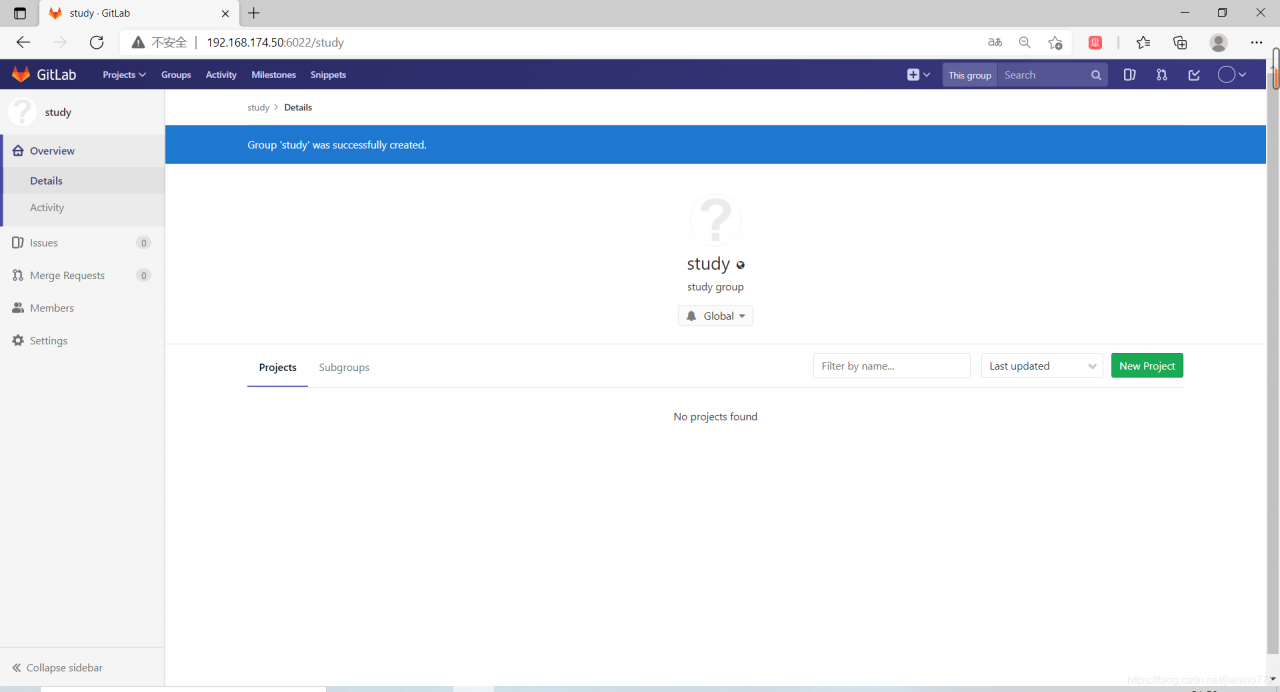Image resolution: width=1280 pixels, height=692 pixels.
Task: Open the browser Favorites list icon
Action: point(1143,42)
